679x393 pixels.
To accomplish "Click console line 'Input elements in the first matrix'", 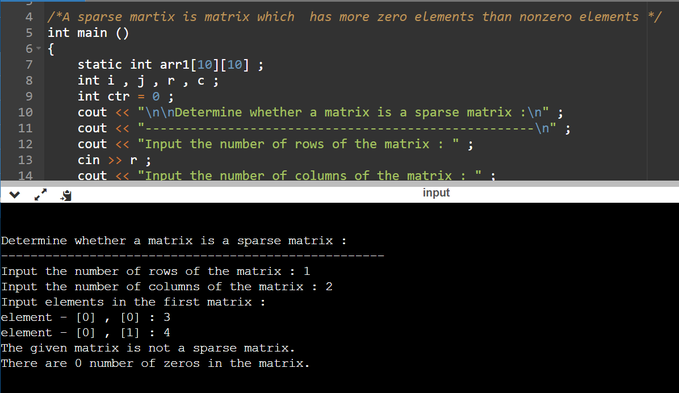I will click(x=133, y=302).
